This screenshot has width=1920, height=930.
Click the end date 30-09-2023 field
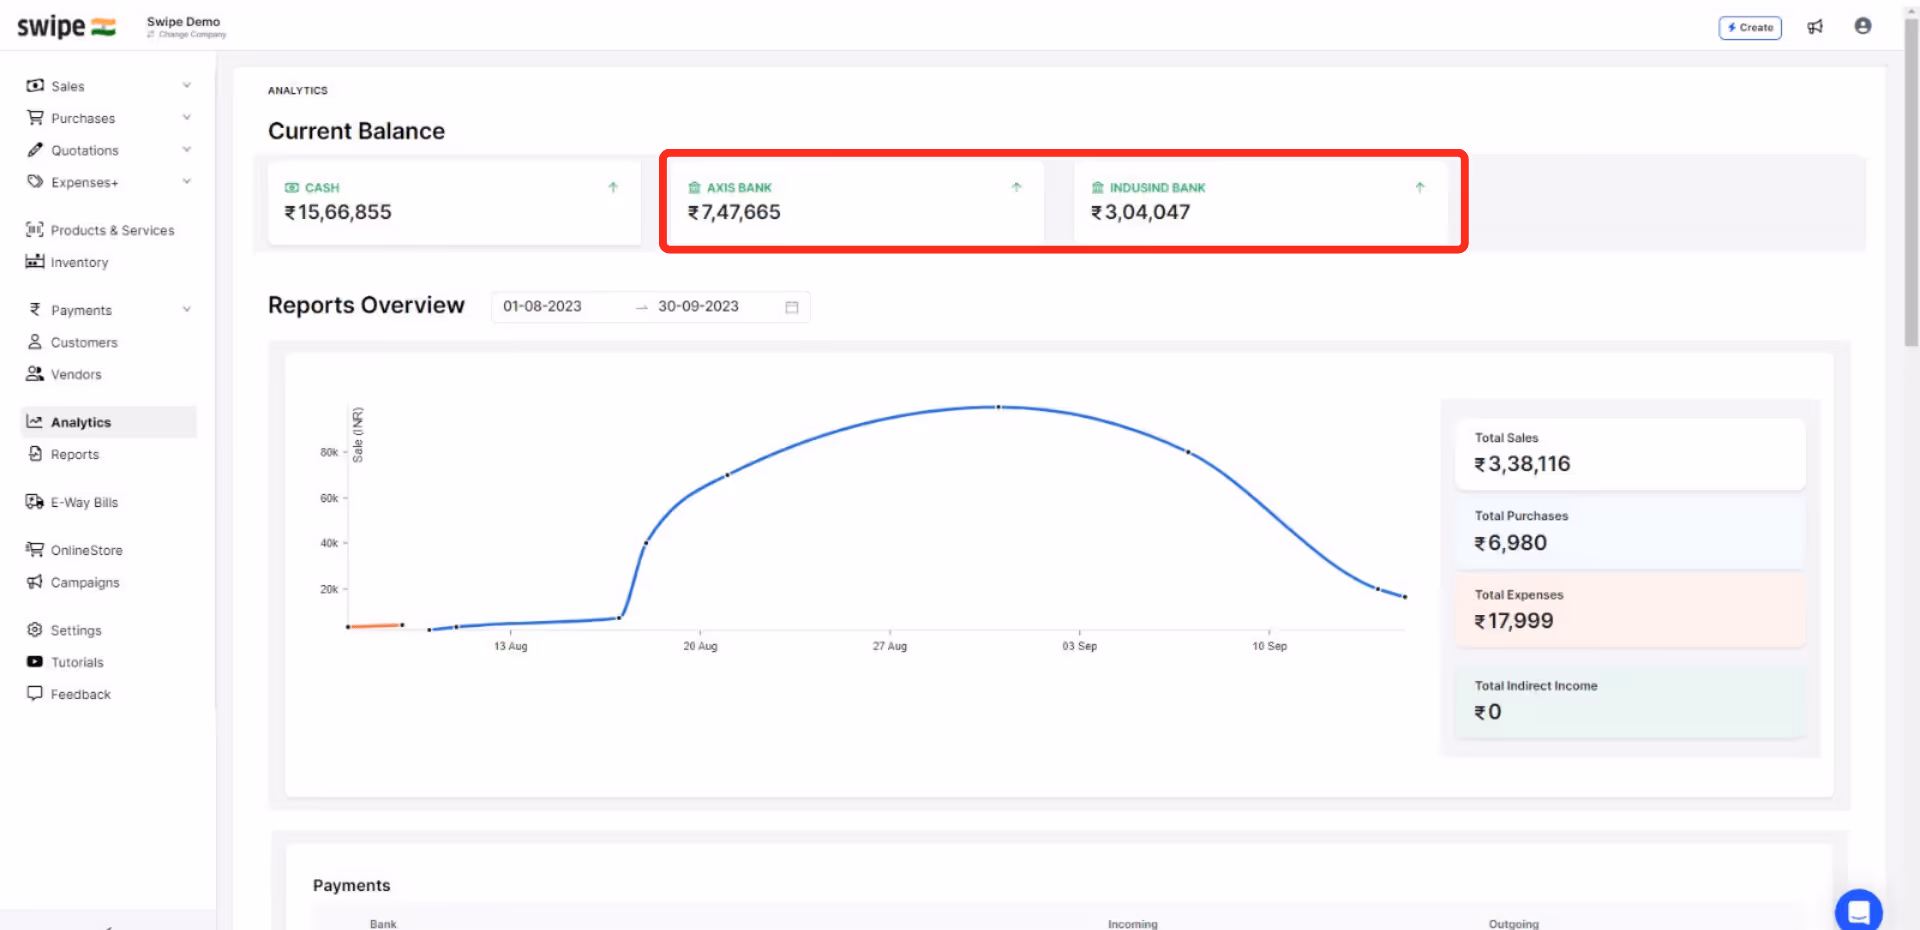698,306
